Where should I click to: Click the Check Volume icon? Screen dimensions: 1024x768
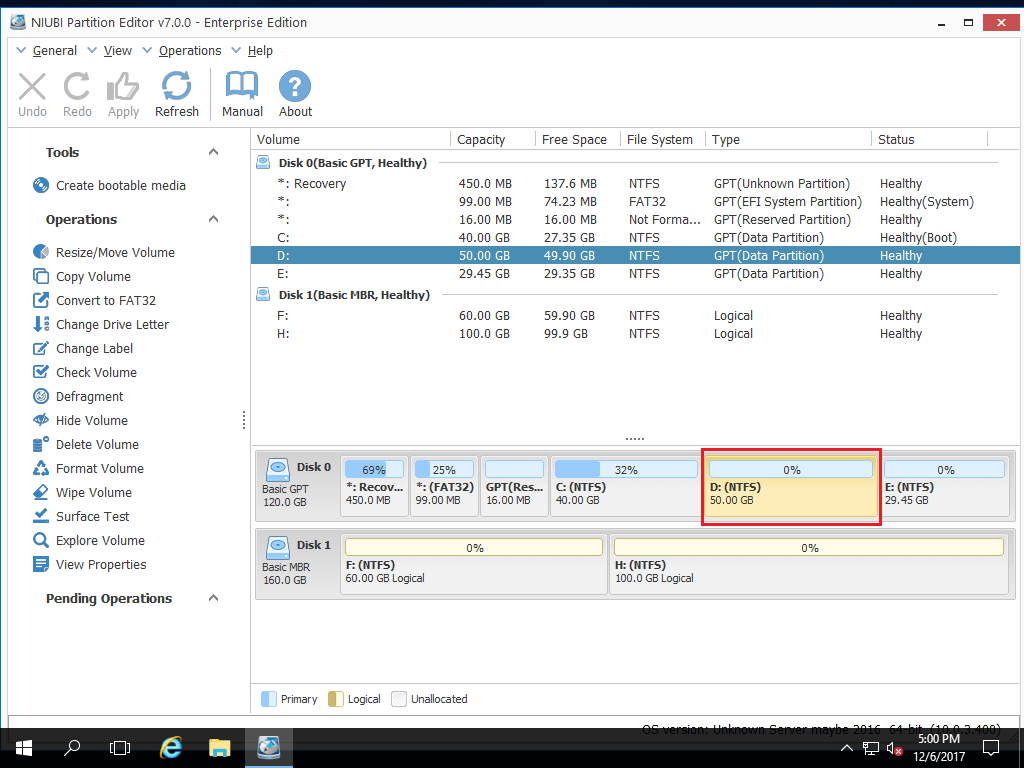pos(40,372)
